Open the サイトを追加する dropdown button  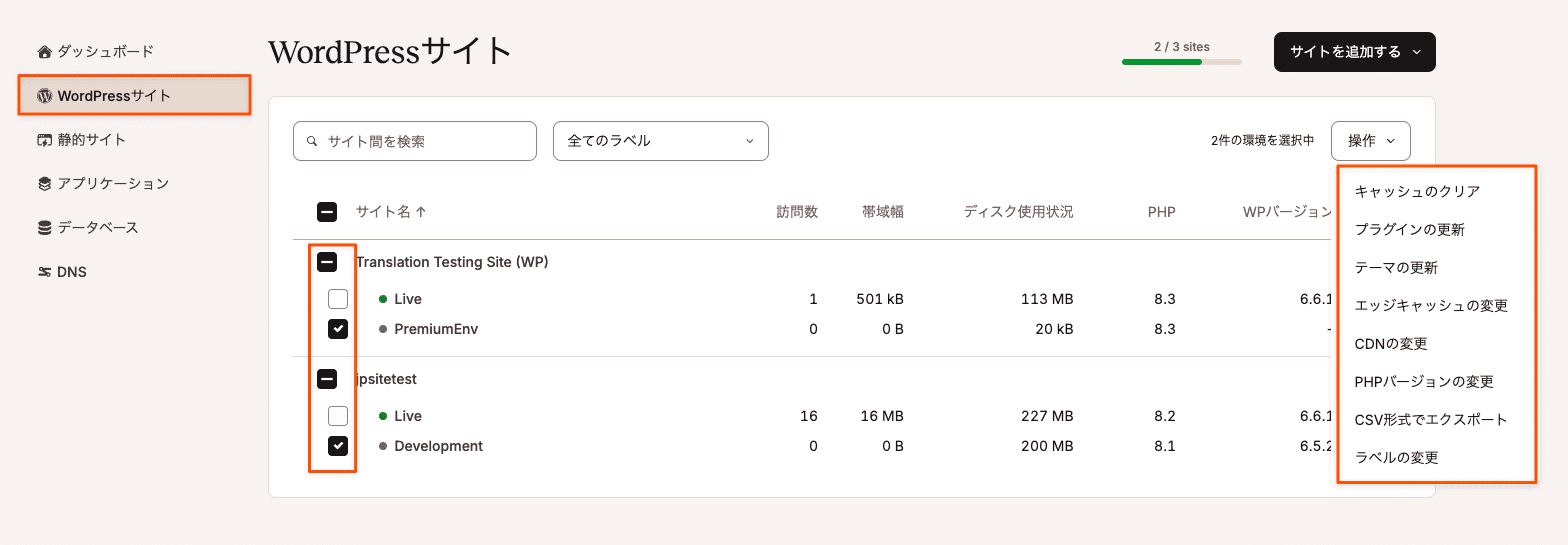tap(1355, 52)
